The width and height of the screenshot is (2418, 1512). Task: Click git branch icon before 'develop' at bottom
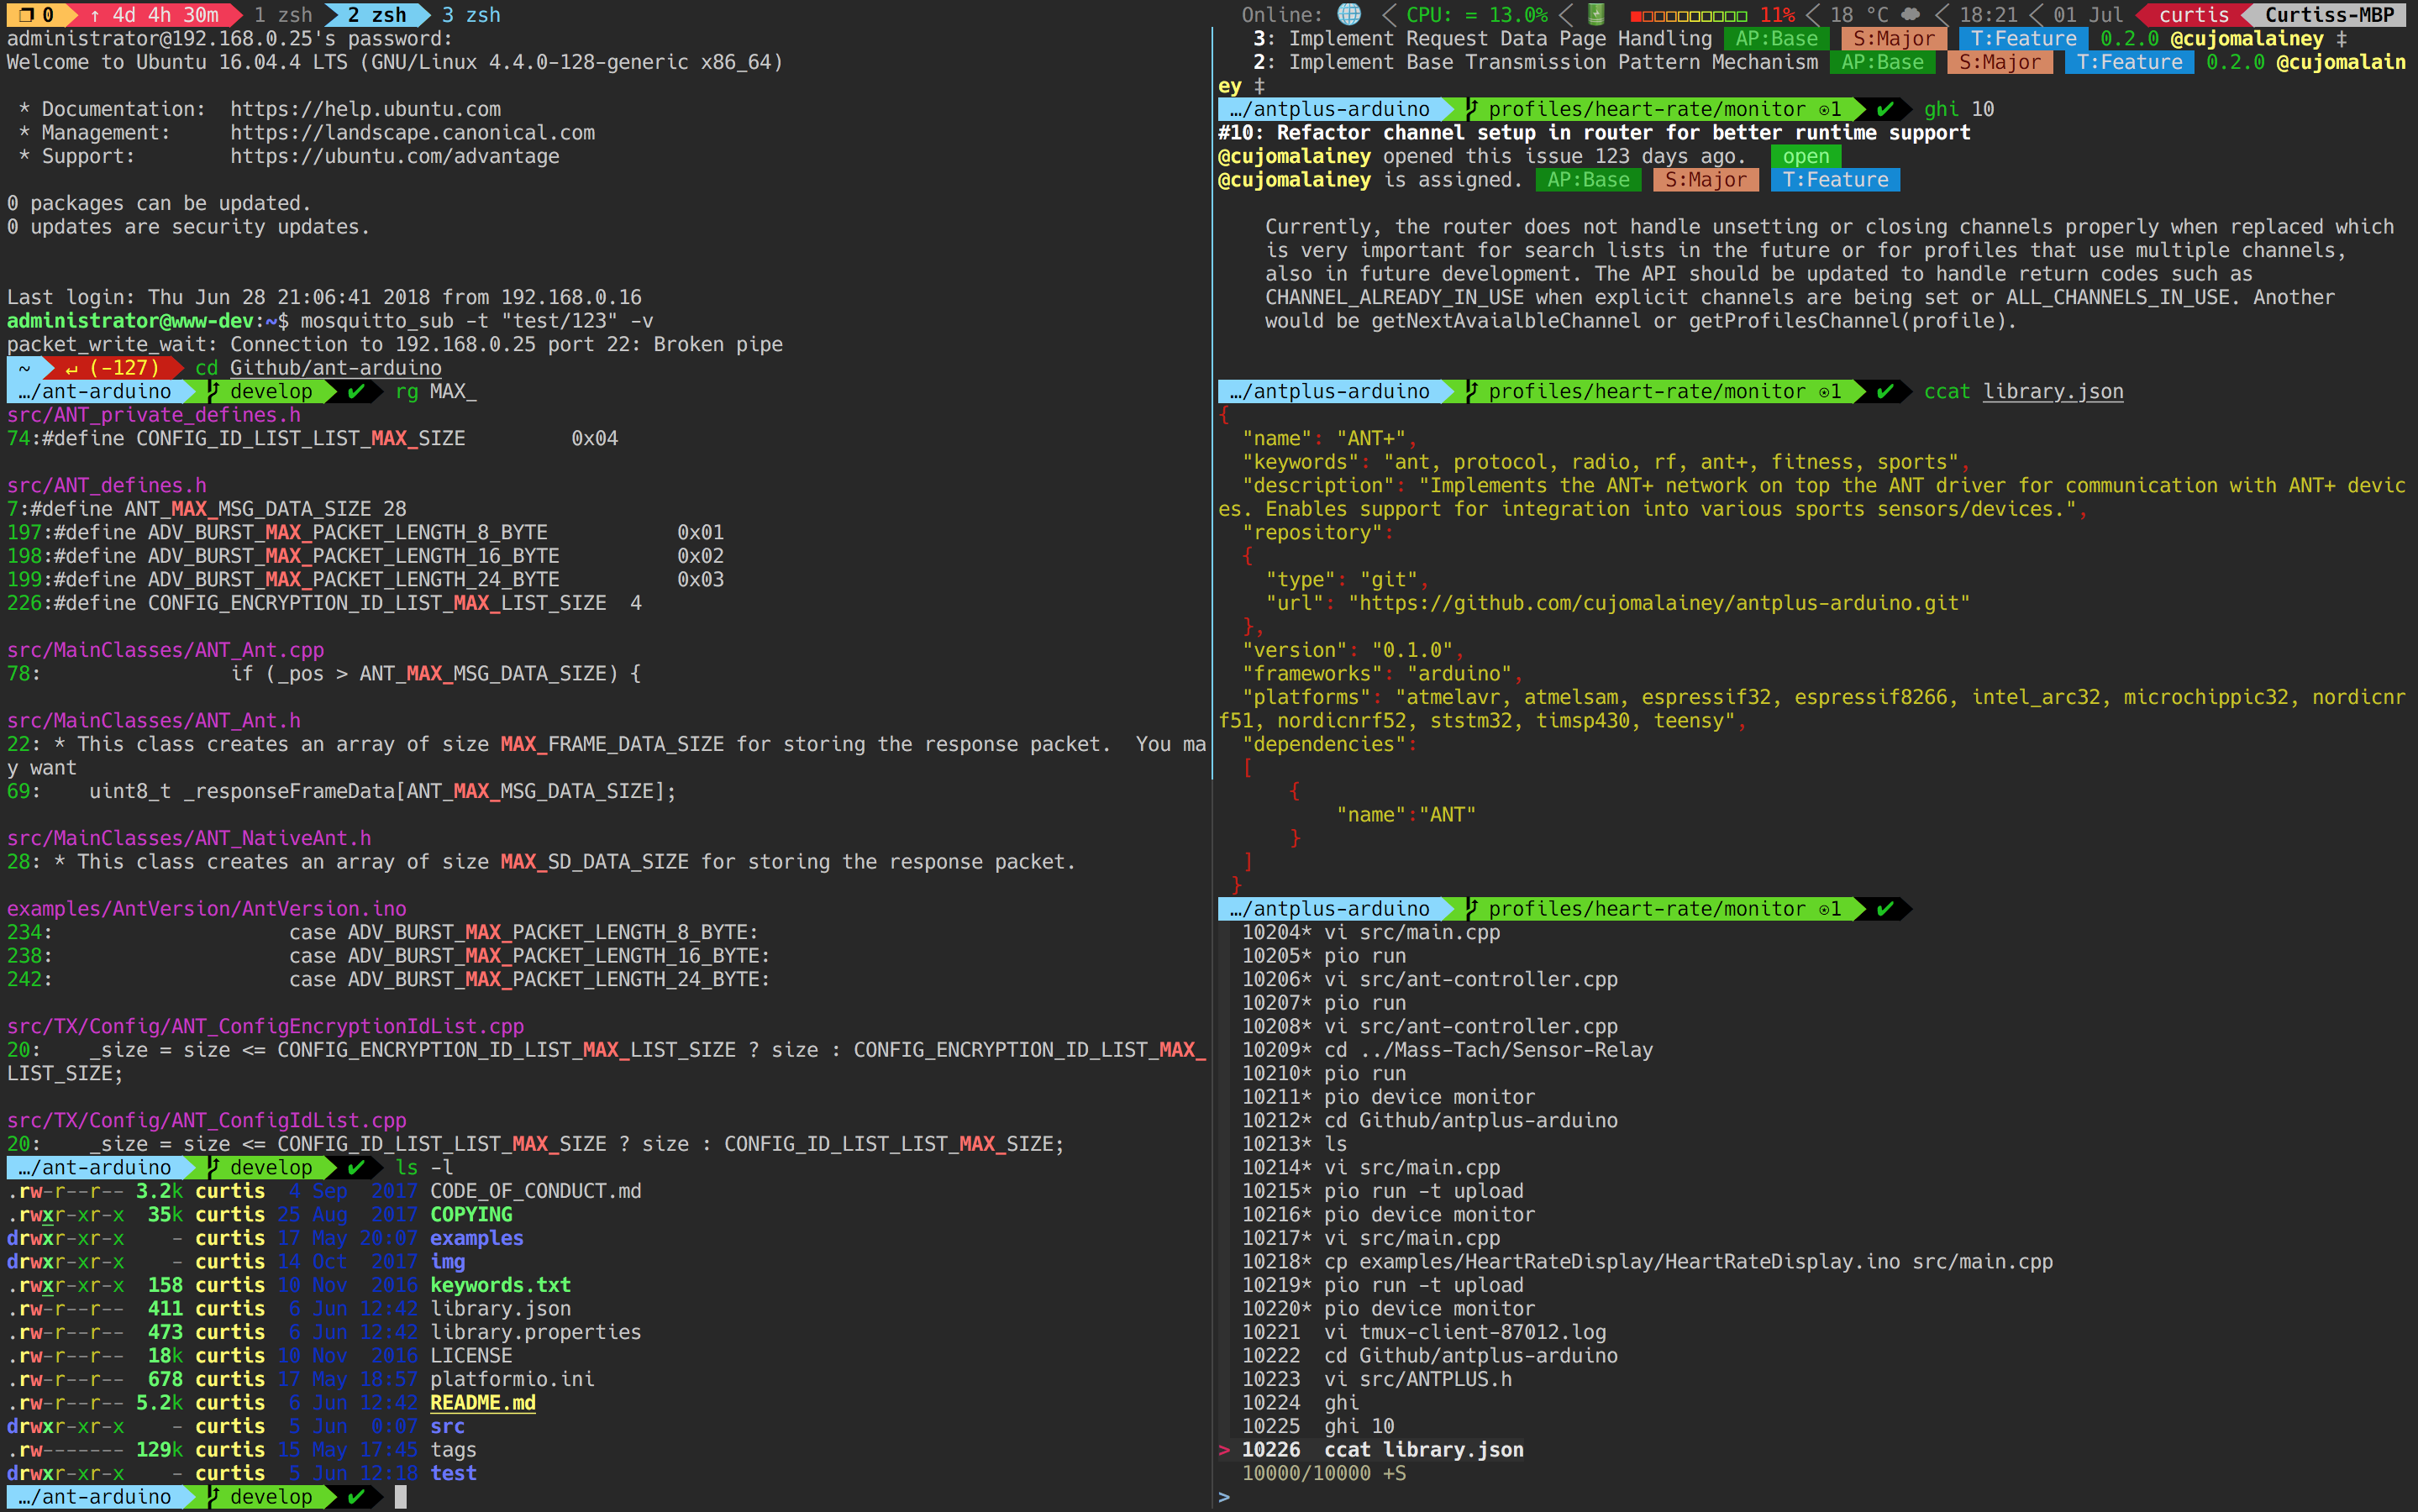pos(214,1496)
